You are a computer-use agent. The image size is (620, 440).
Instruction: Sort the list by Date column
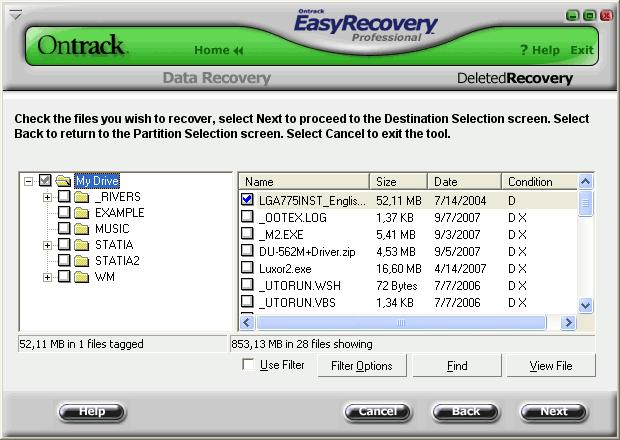pyautogui.click(x=465, y=182)
